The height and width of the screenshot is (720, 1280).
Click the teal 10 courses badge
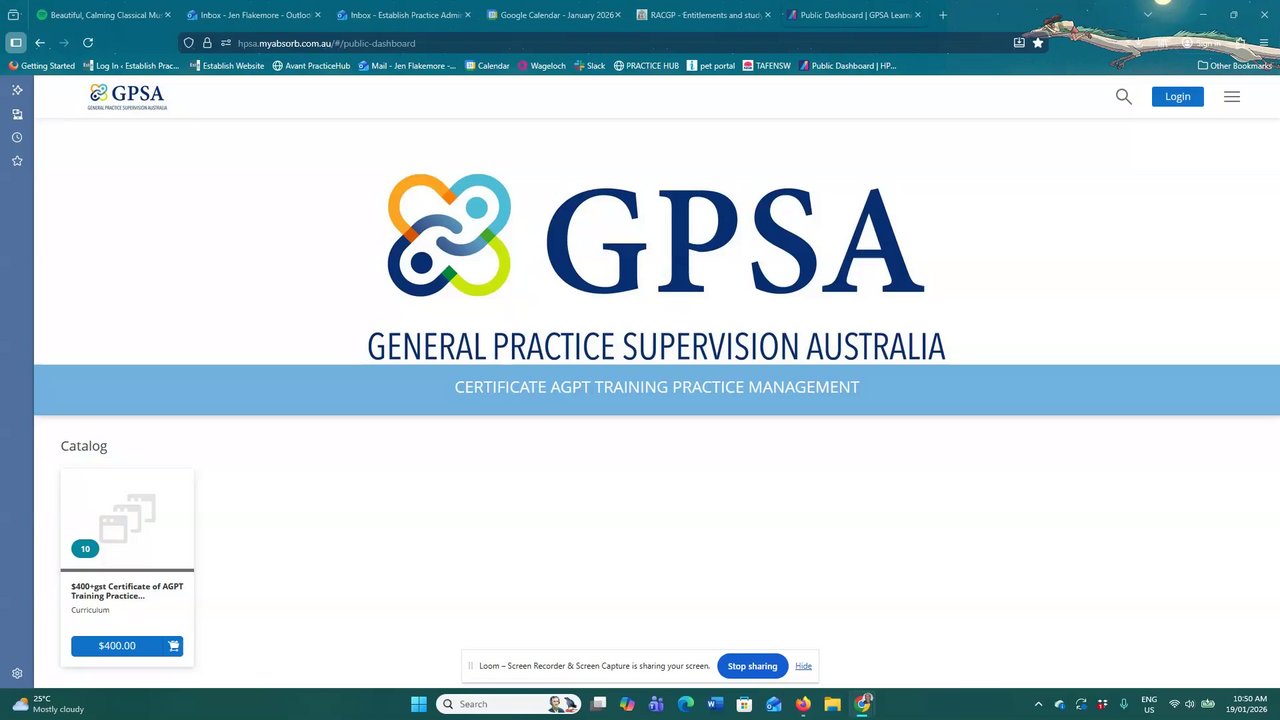pos(85,548)
